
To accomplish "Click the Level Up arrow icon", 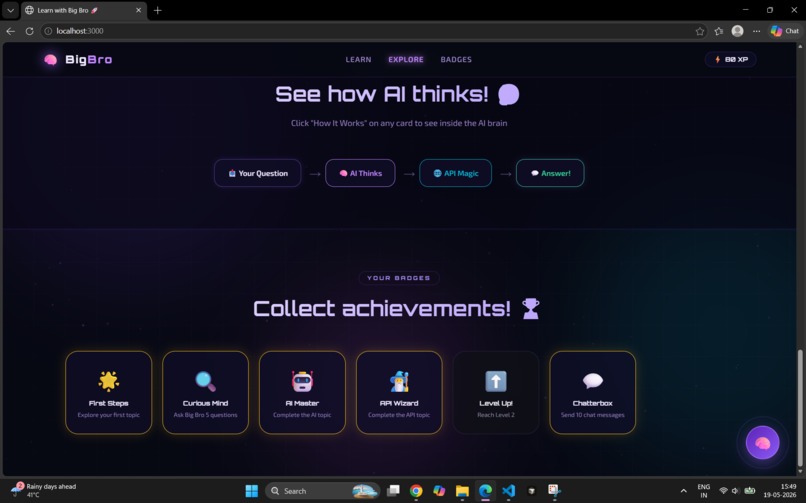I will click(x=496, y=381).
